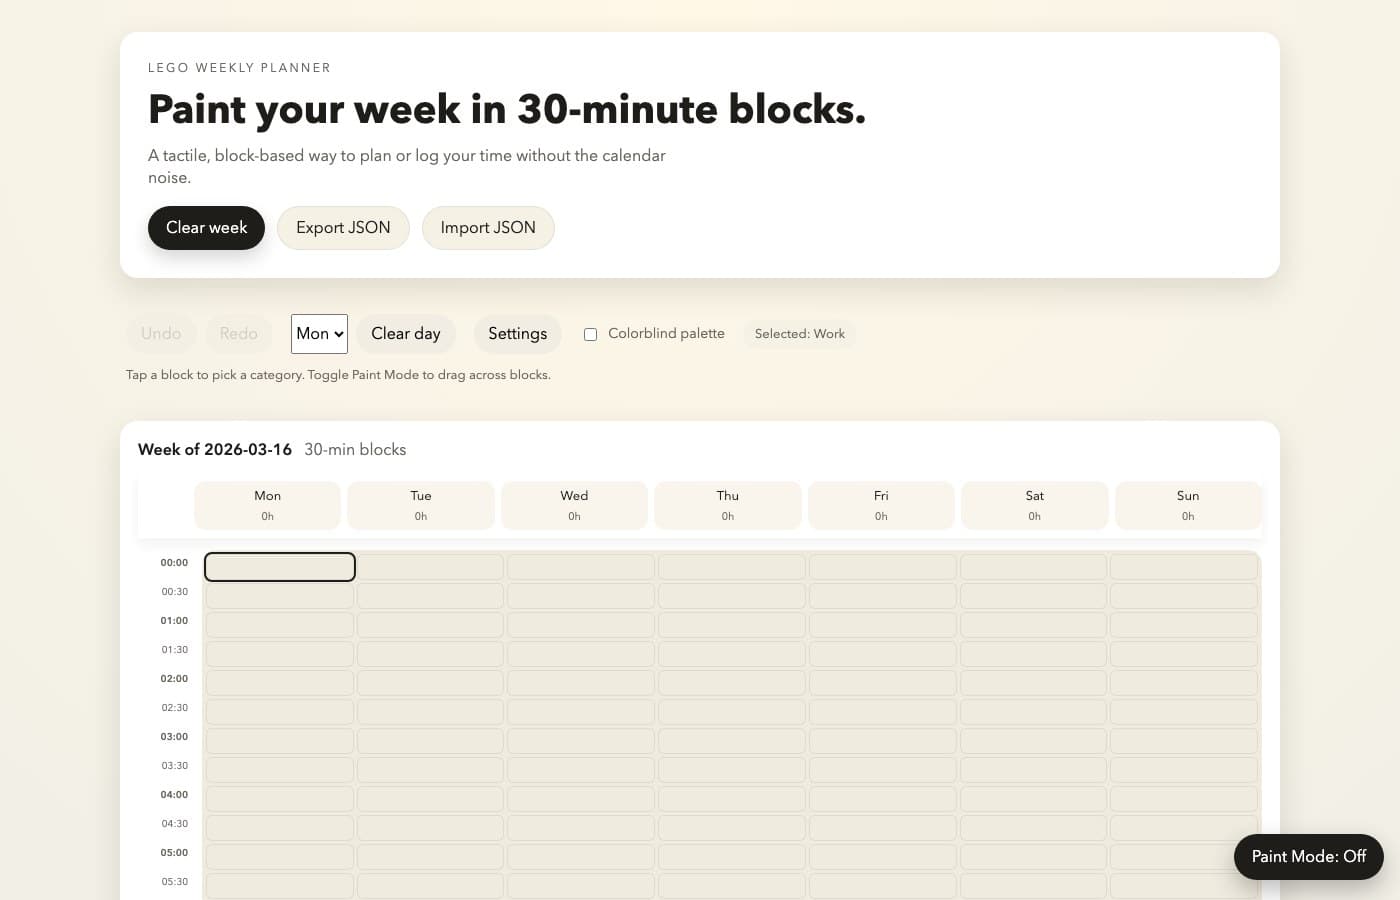Select the Sun column header

[1188, 505]
